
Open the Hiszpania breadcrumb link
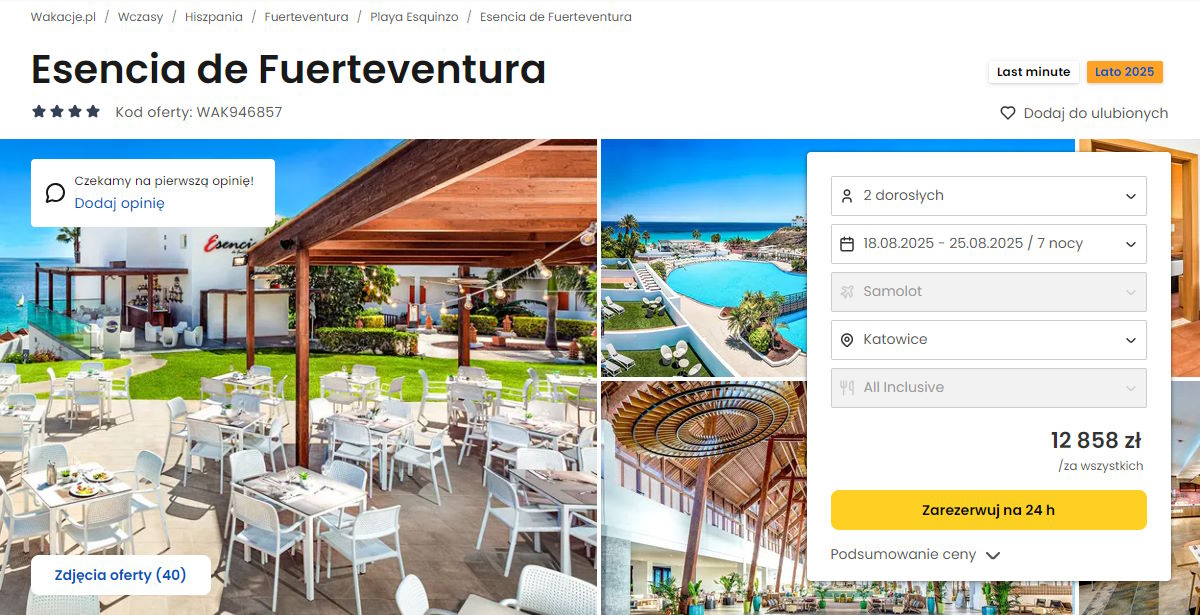coord(214,17)
